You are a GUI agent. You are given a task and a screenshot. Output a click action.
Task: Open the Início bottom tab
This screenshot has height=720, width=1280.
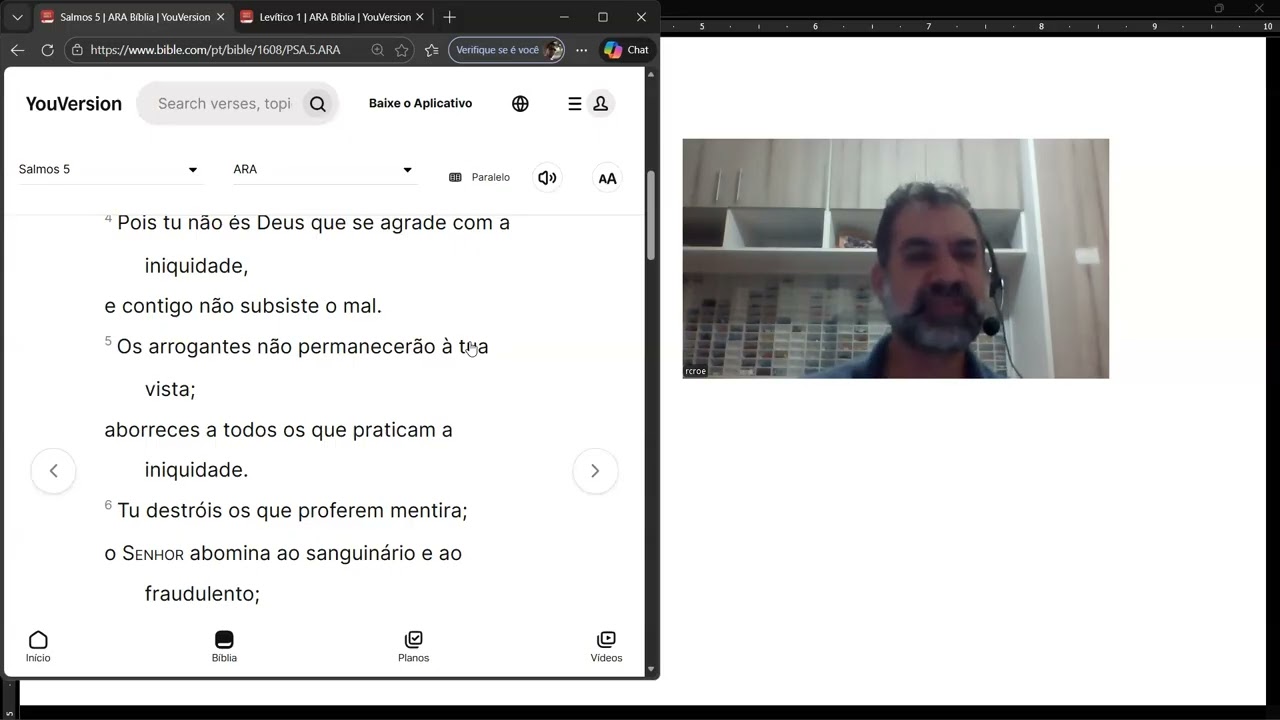pos(38,647)
